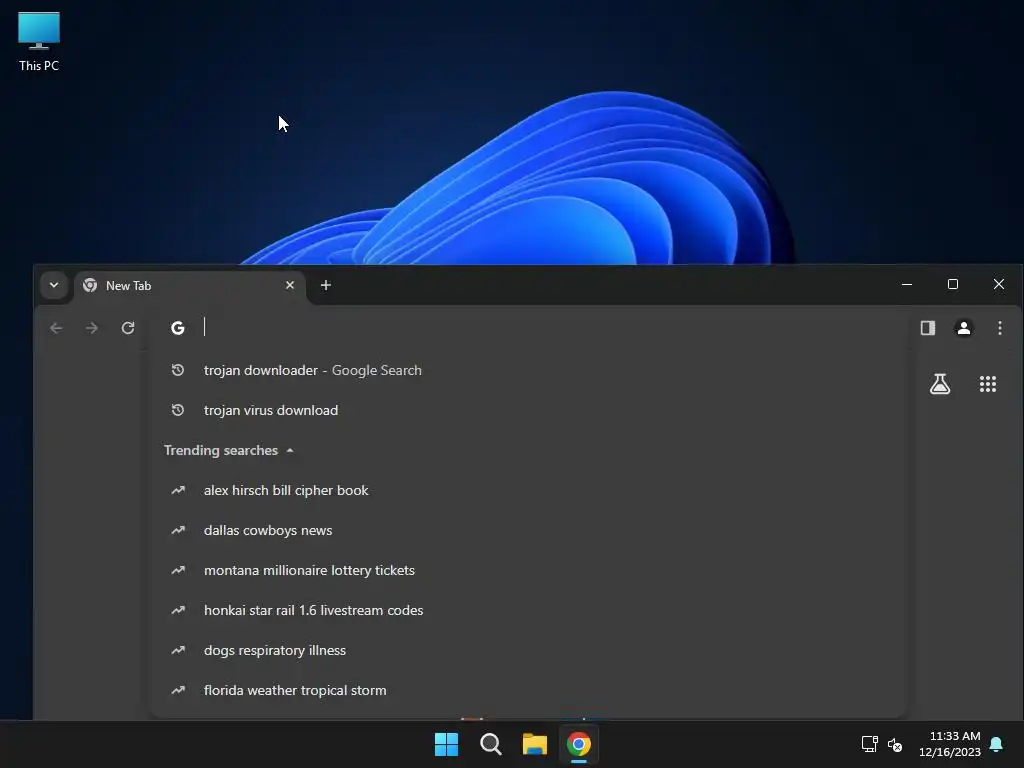Select the 'trojan downloader' history suggestion
The height and width of the screenshot is (768, 1024).
(528, 370)
